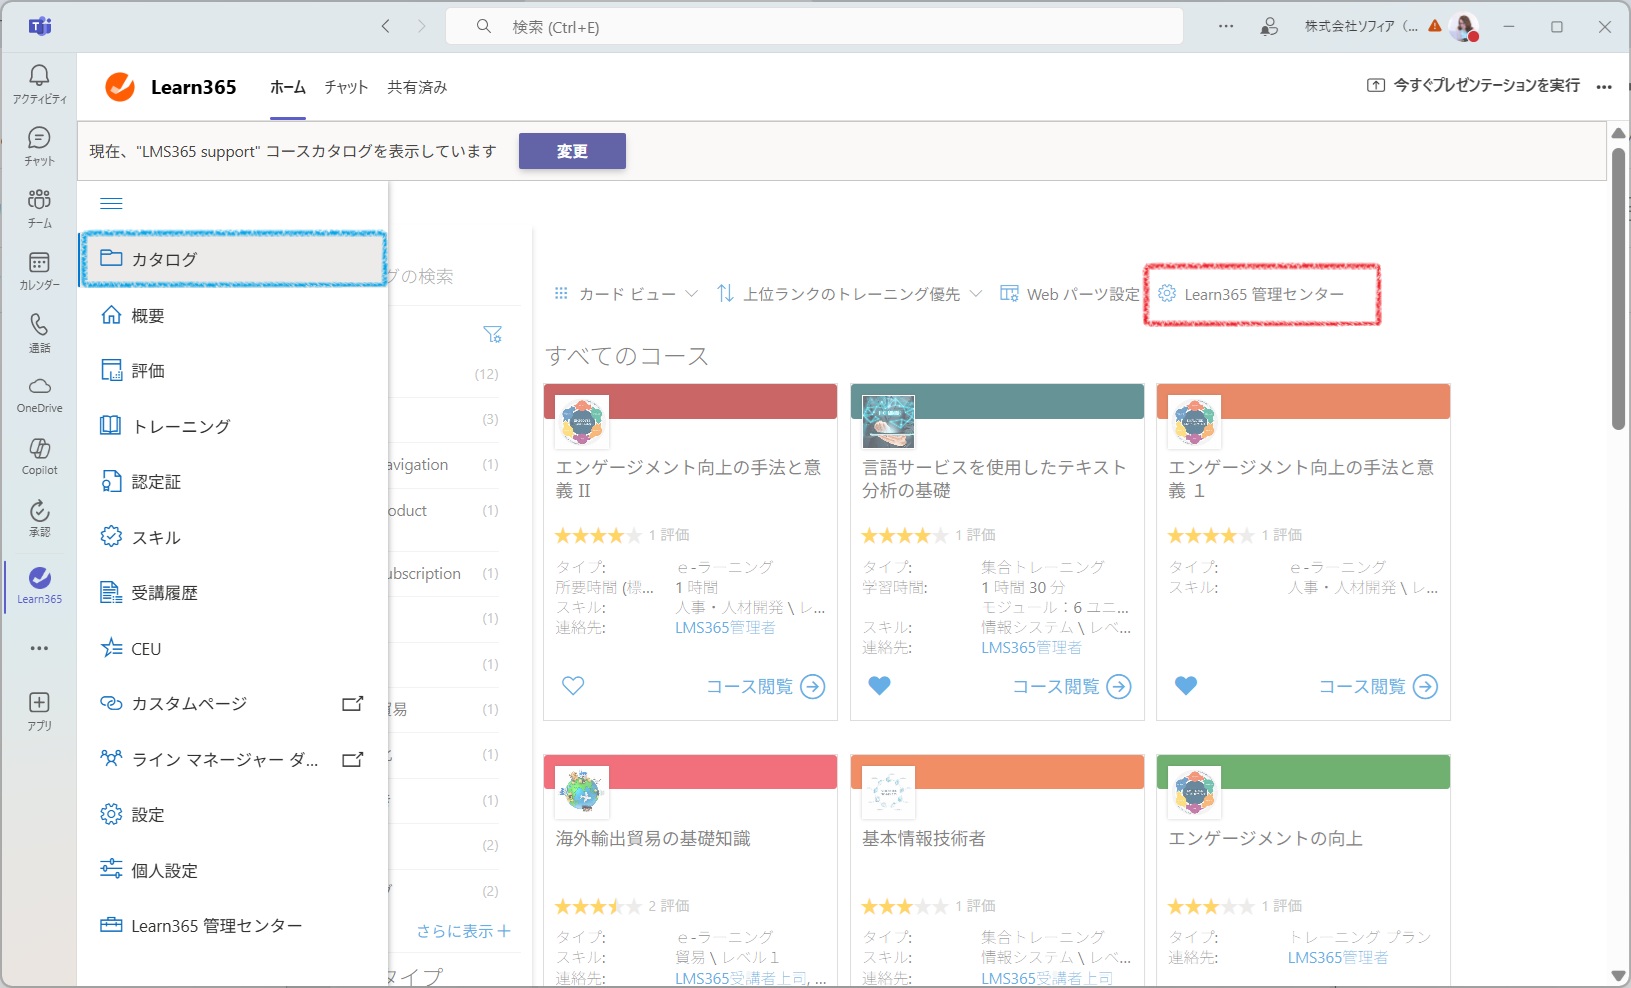This screenshot has width=1631, height=988.
Task: Click コース閲覧 for エンゲージメント向上の手法と意義 1
Action: [x=1378, y=687]
